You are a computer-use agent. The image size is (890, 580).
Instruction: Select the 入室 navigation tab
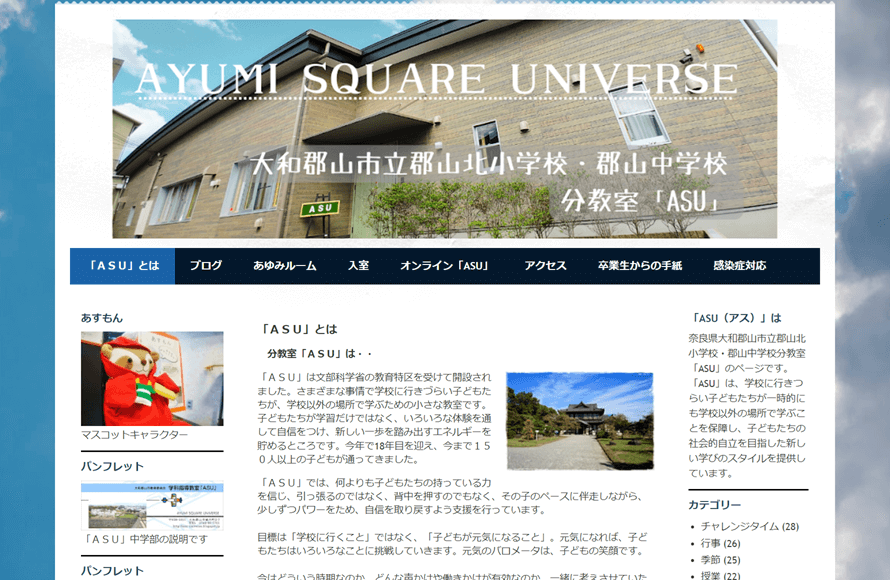pyautogui.click(x=358, y=266)
